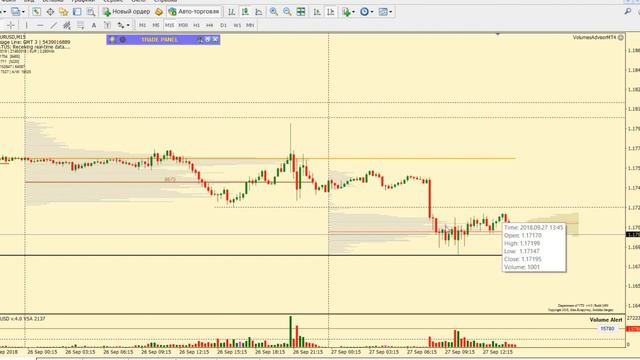Select the Fibonacci Retracement tool
Viewport: 640px width, 360px height.
80,25
